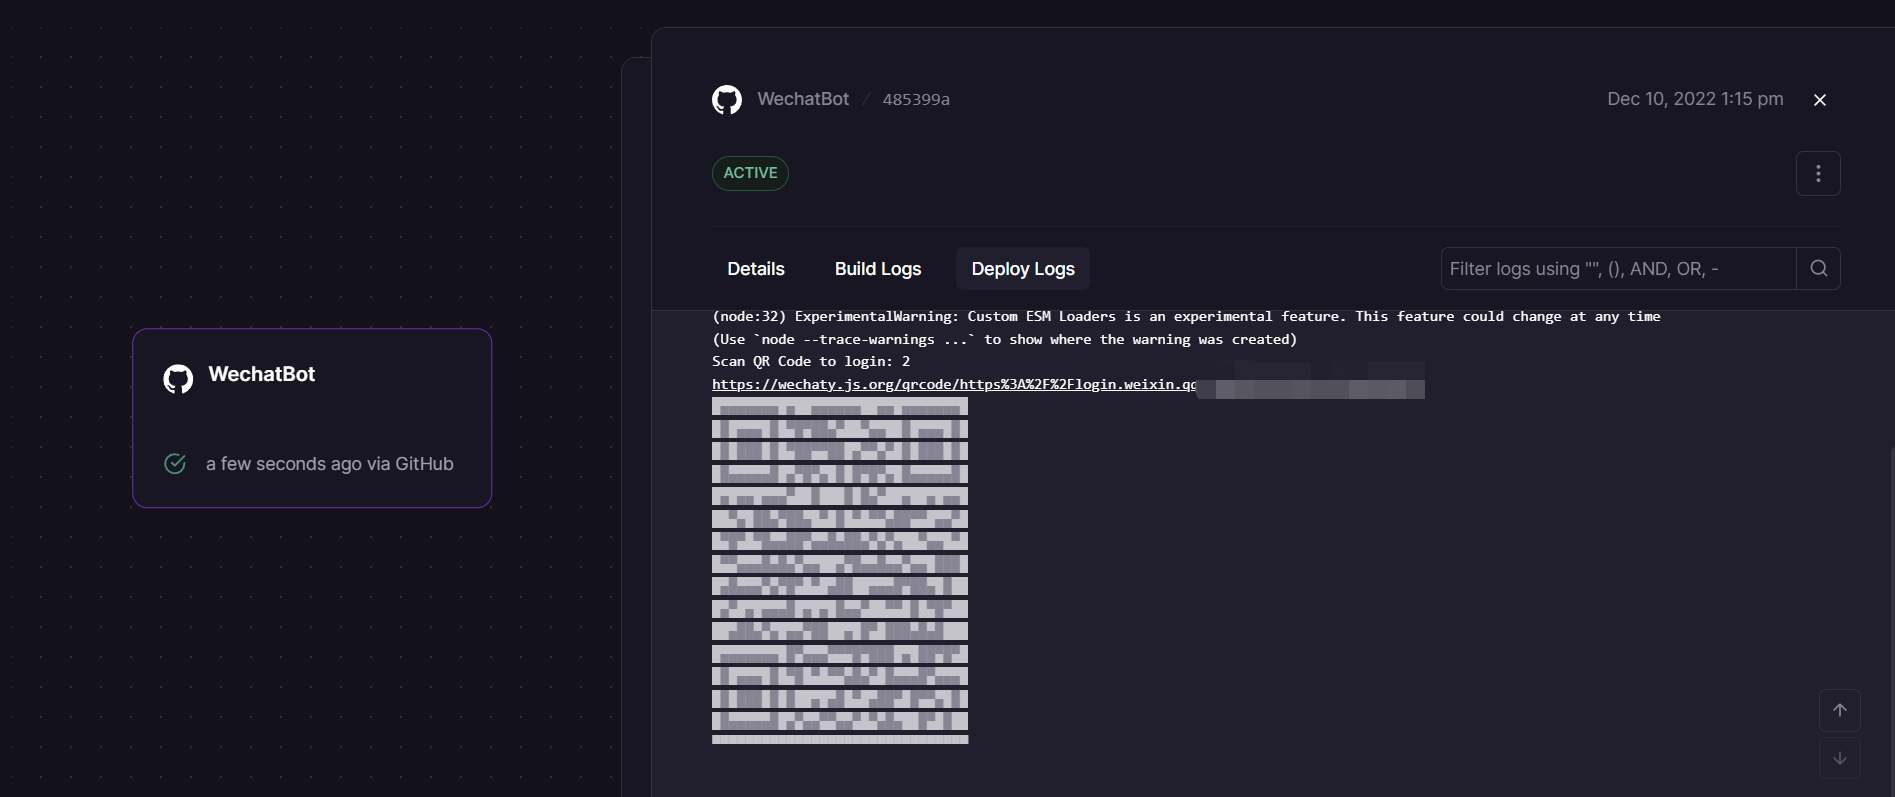The width and height of the screenshot is (1895, 797).
Task: Click the green success checkmark on the WechatBot card
Action: (x=175, y=463)
